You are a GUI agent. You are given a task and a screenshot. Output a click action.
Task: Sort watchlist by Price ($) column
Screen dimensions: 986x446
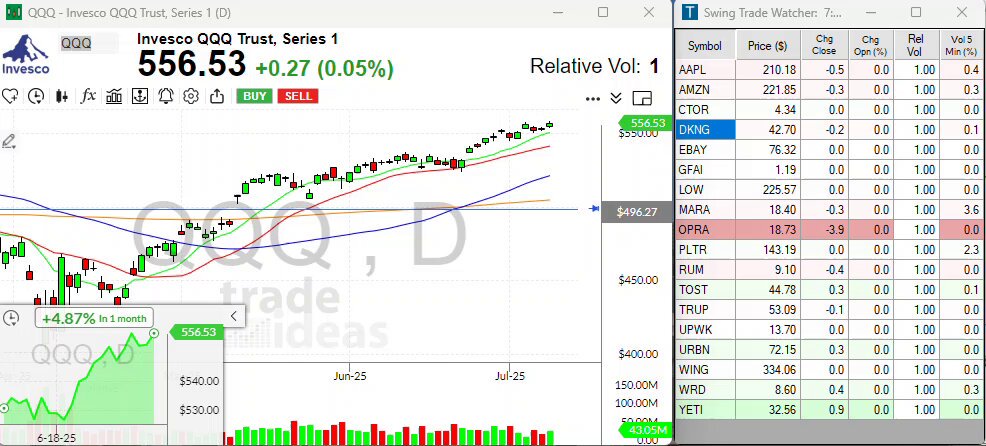pos(768,45)
